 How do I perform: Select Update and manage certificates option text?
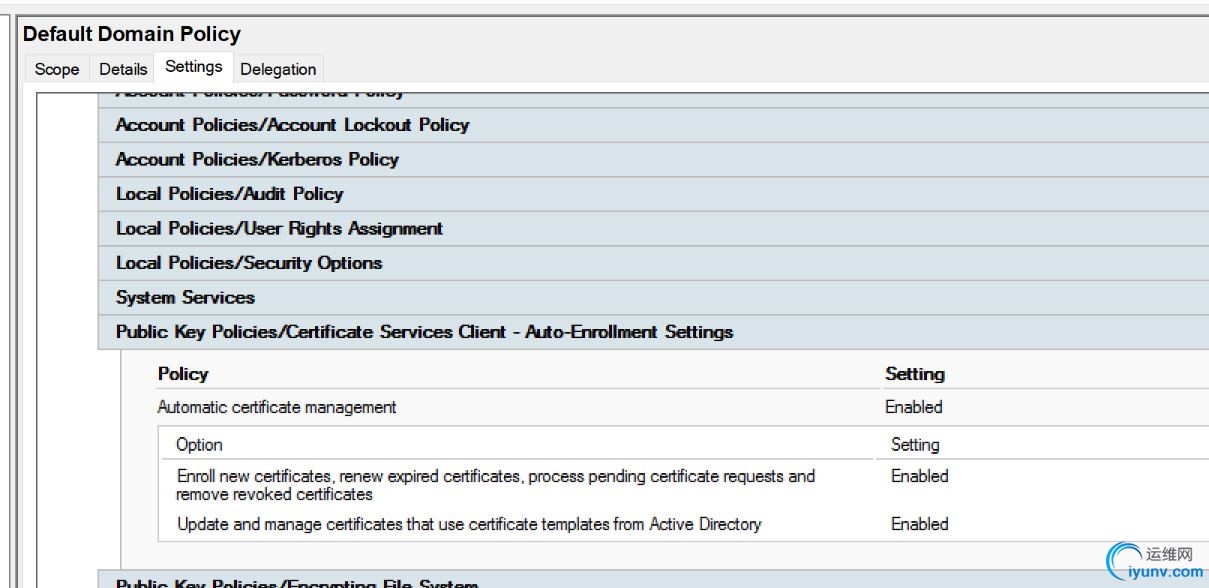tap(469, 524)
